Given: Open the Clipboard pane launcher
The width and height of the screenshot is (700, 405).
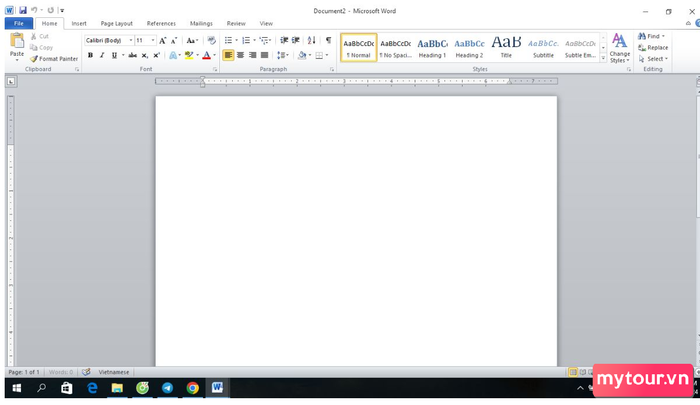Looking at the screenshot, I should click(x=77, y=70).
